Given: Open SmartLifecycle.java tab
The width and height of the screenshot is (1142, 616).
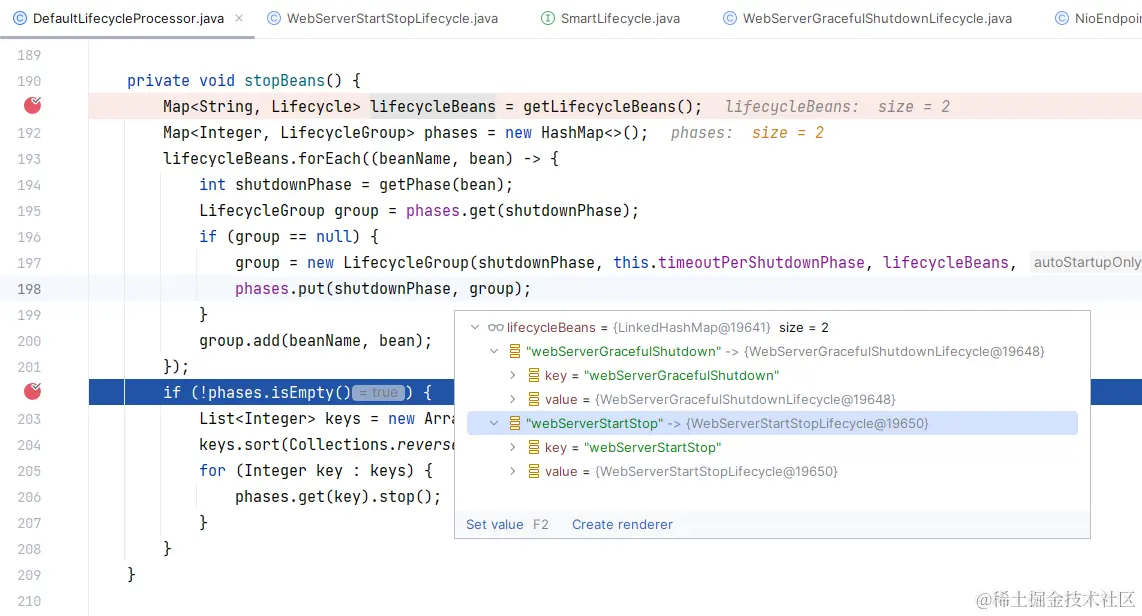Looking at the screenshot, I should (x=620, y=18).
